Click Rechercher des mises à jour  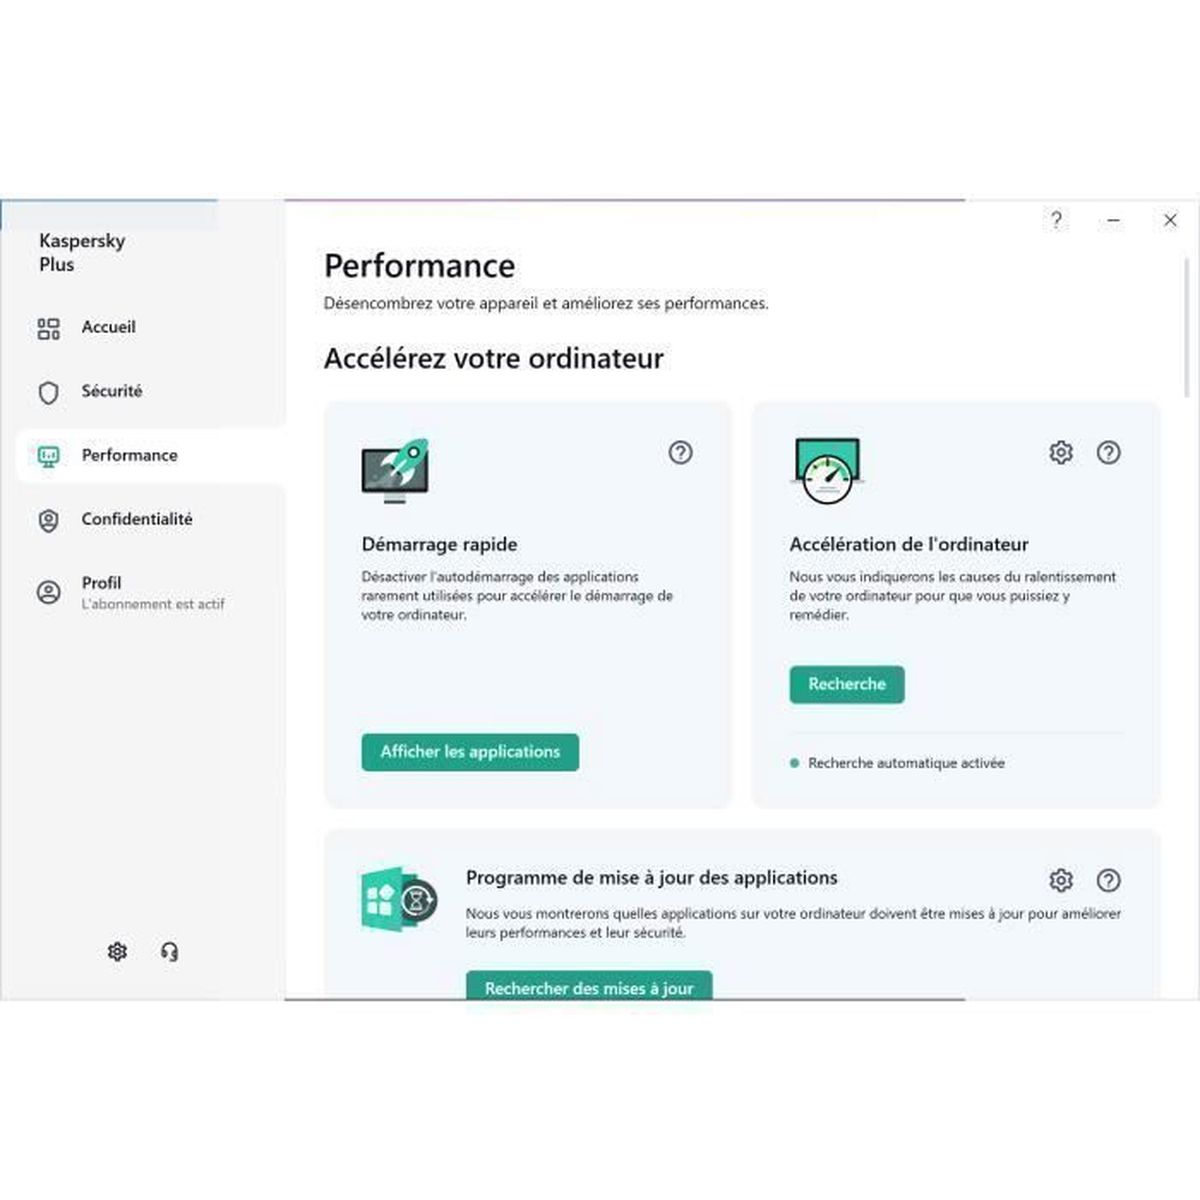589,986
